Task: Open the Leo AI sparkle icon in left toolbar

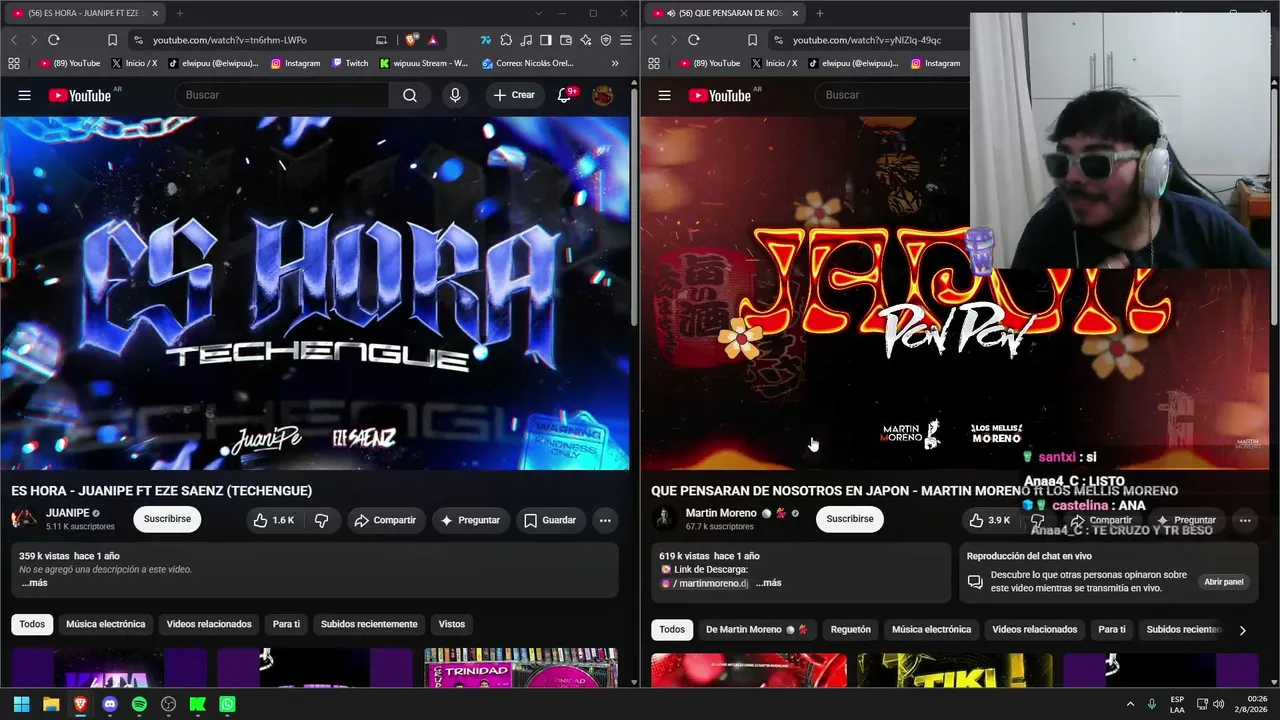Action: pyautogui.click(x=586, y=40)
